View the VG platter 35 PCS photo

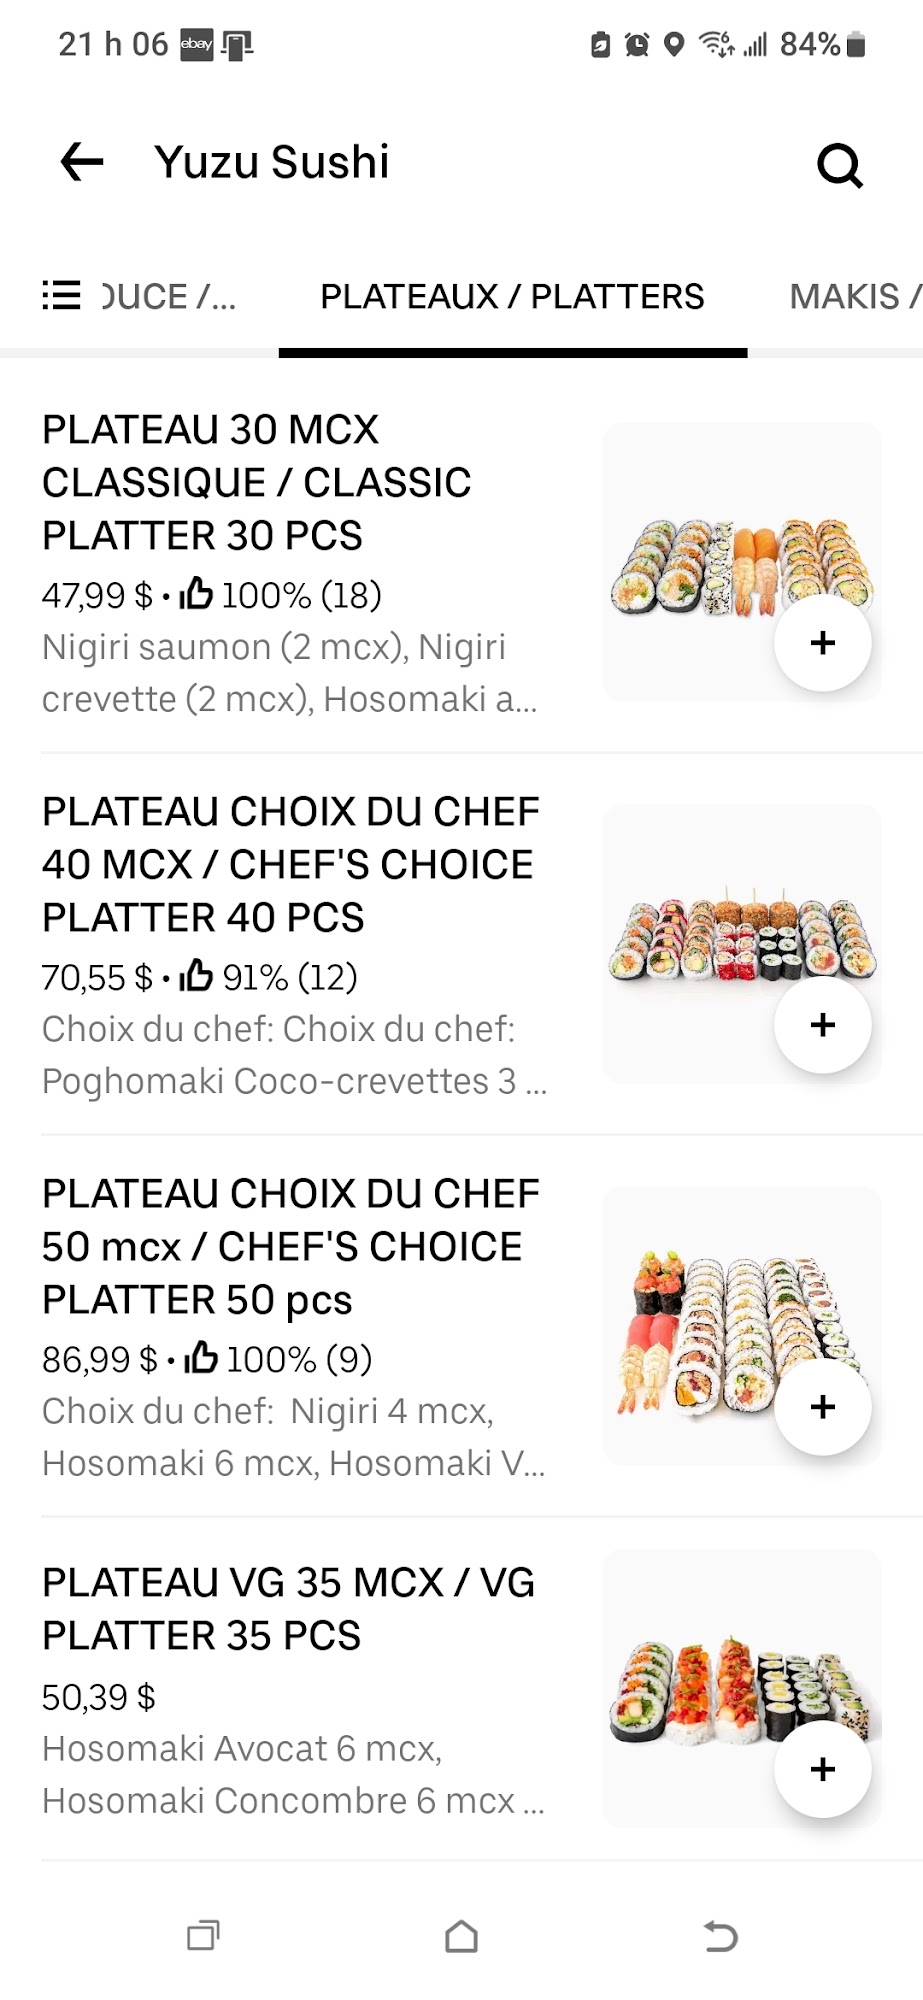point(742,1688)
